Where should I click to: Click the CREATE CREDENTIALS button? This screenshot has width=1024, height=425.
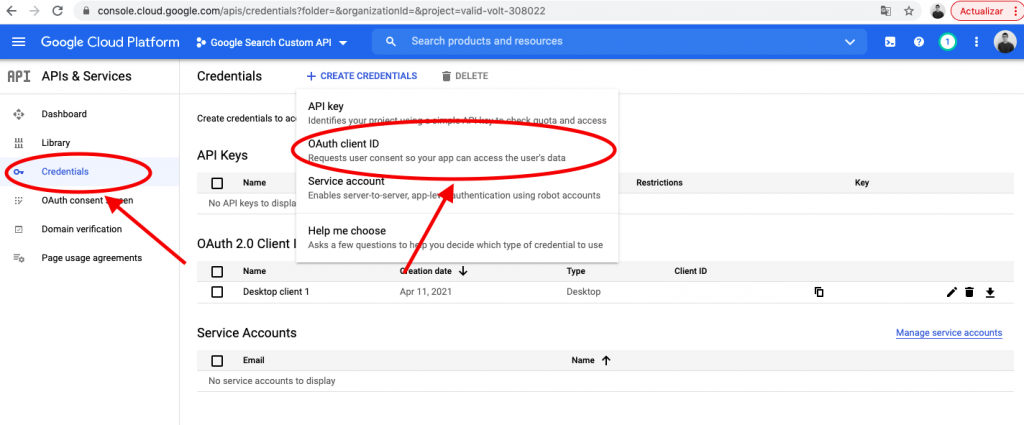coord(362,76)
